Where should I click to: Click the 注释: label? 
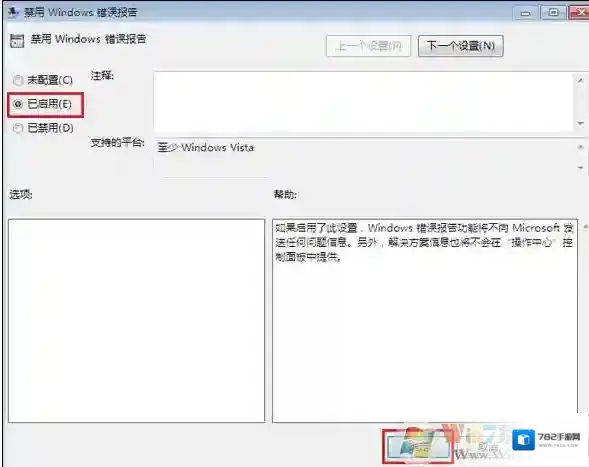click(102, 76)
